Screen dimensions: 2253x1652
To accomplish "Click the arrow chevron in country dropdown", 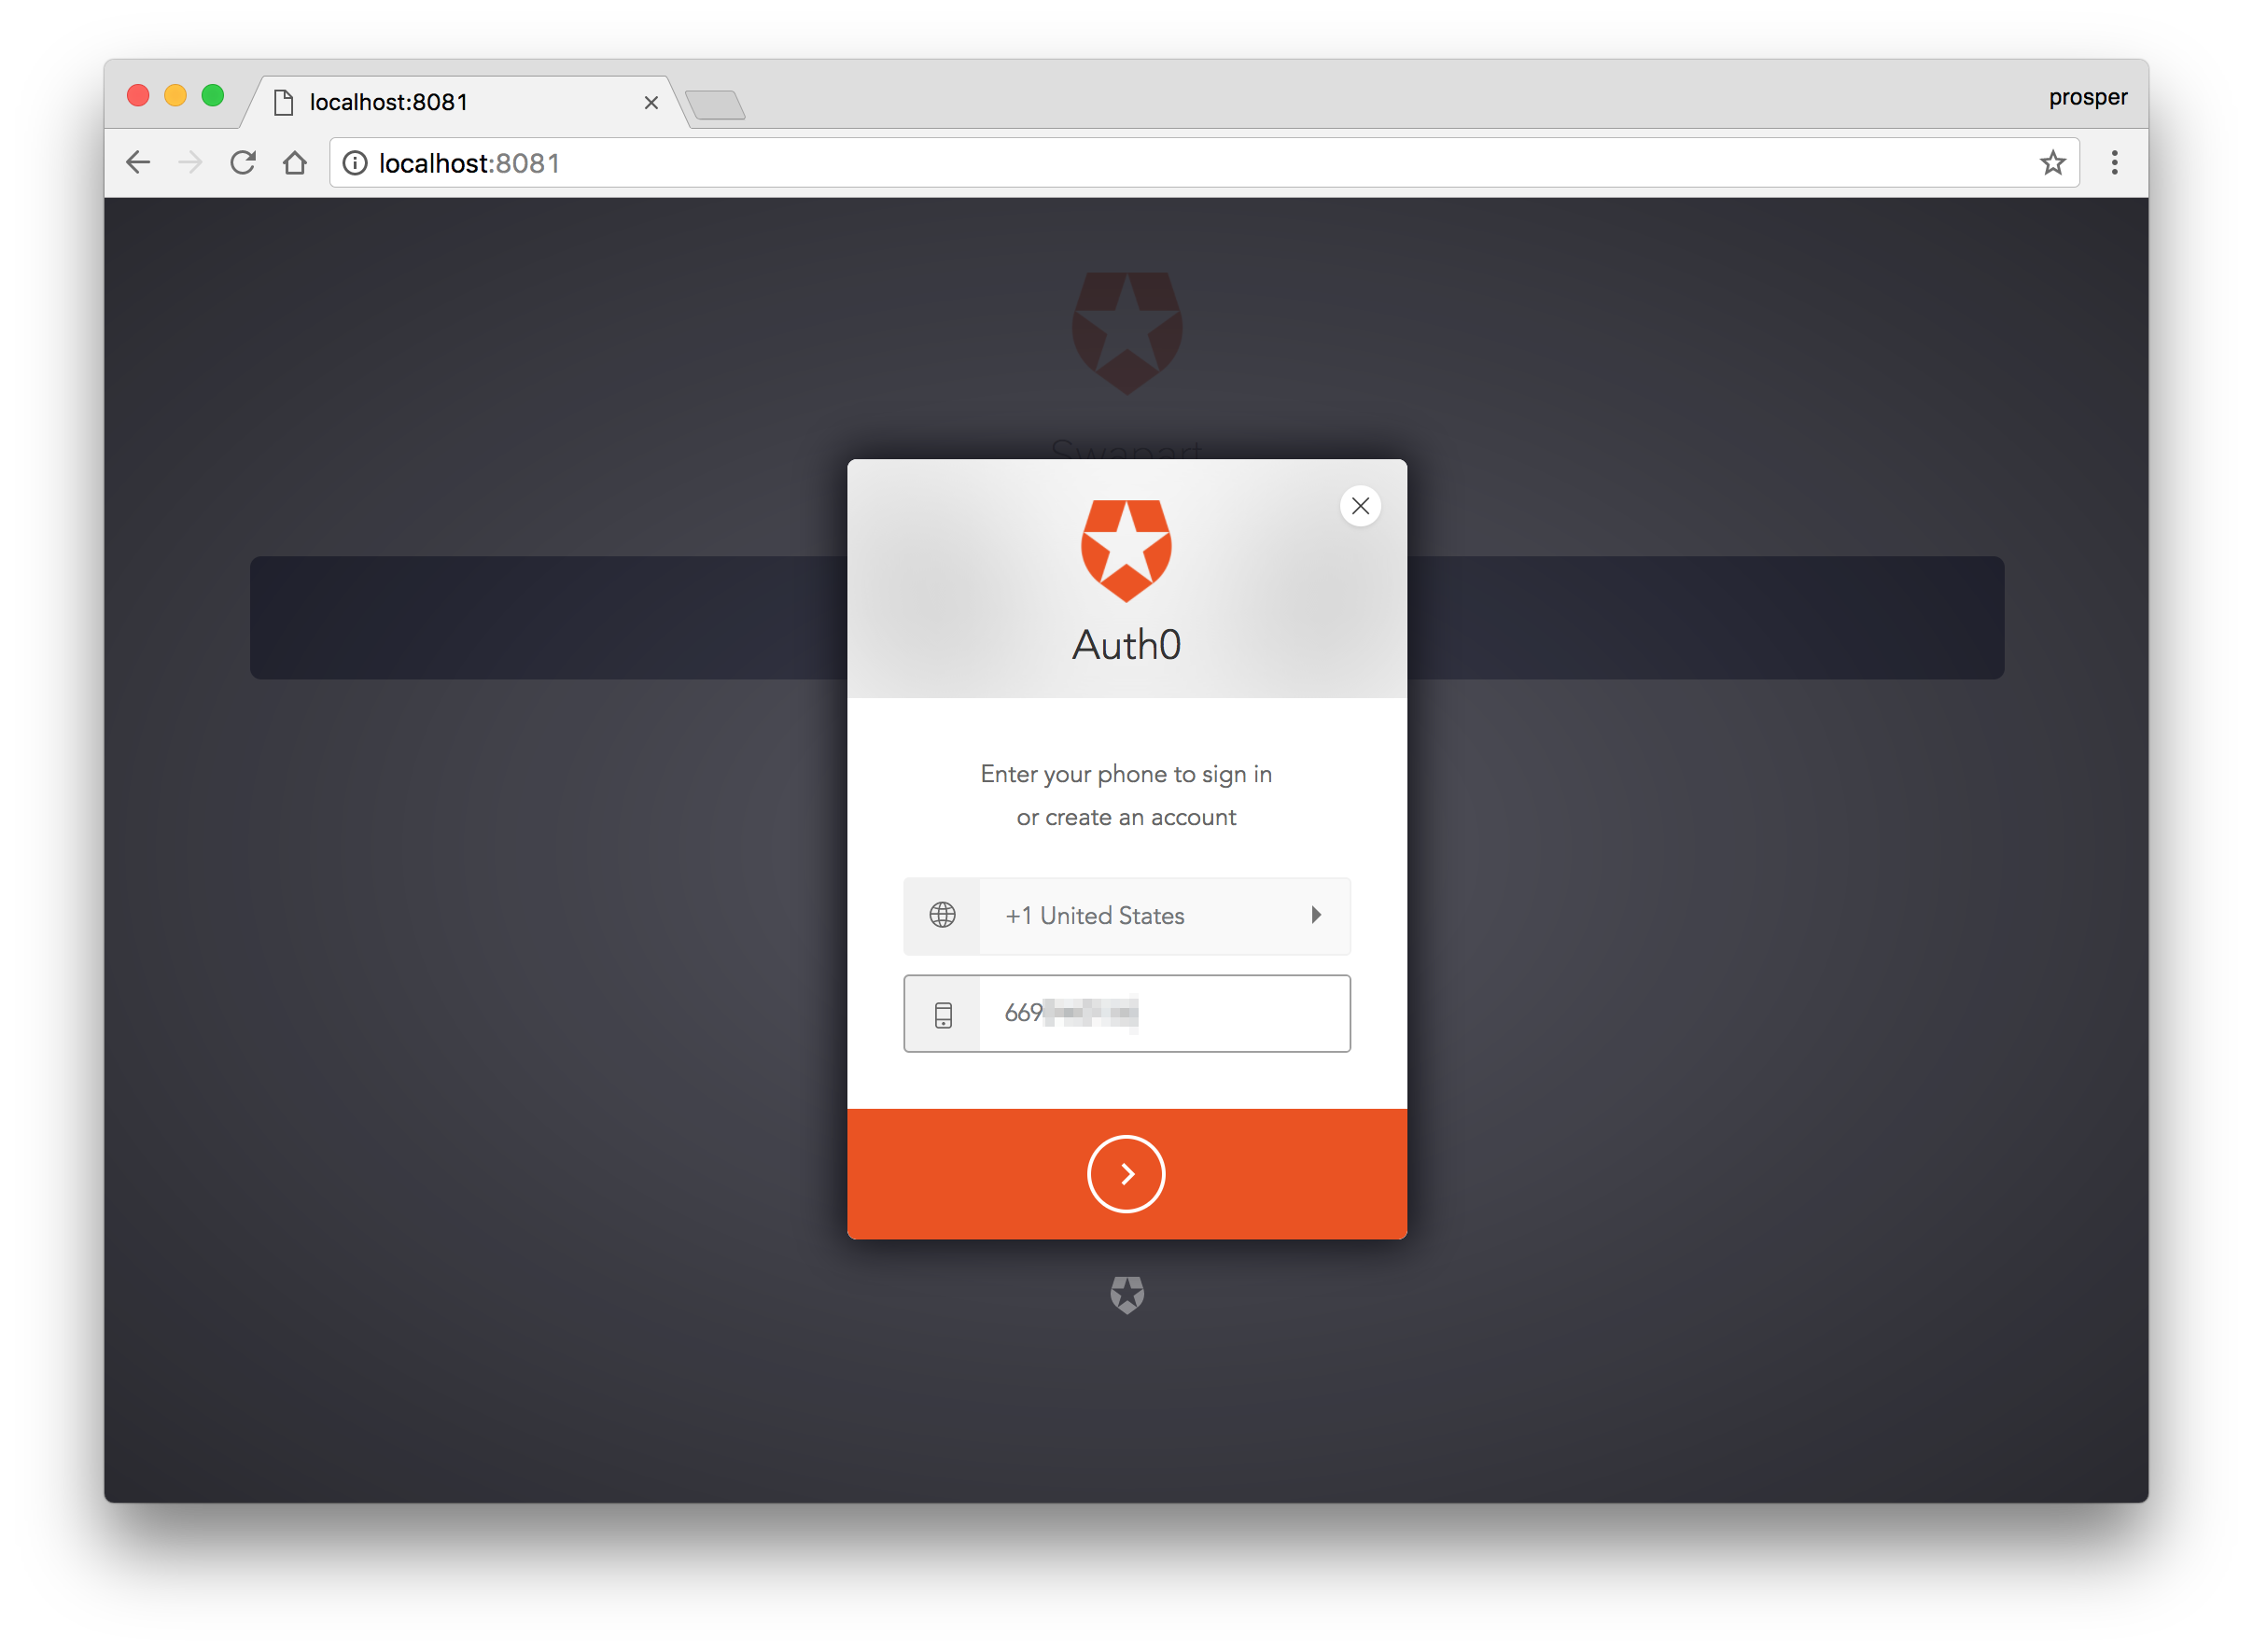I will pyautogui.click(x=1321, y=914).
